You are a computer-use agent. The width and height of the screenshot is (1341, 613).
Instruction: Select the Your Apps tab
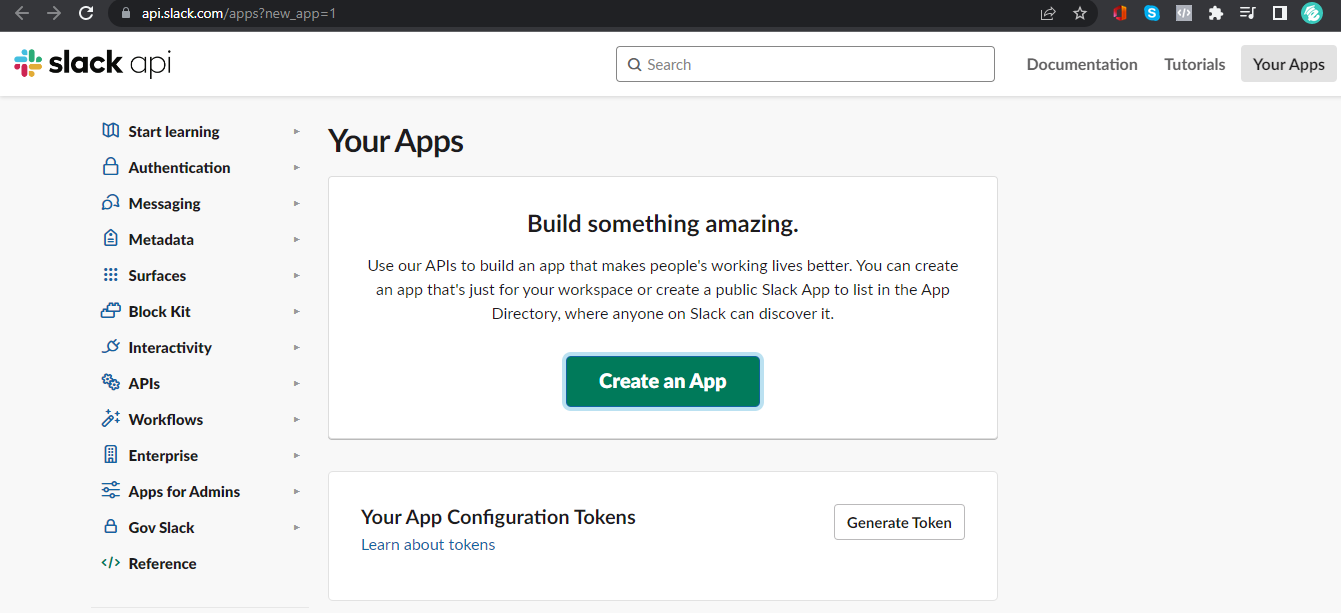[1288, 64]
